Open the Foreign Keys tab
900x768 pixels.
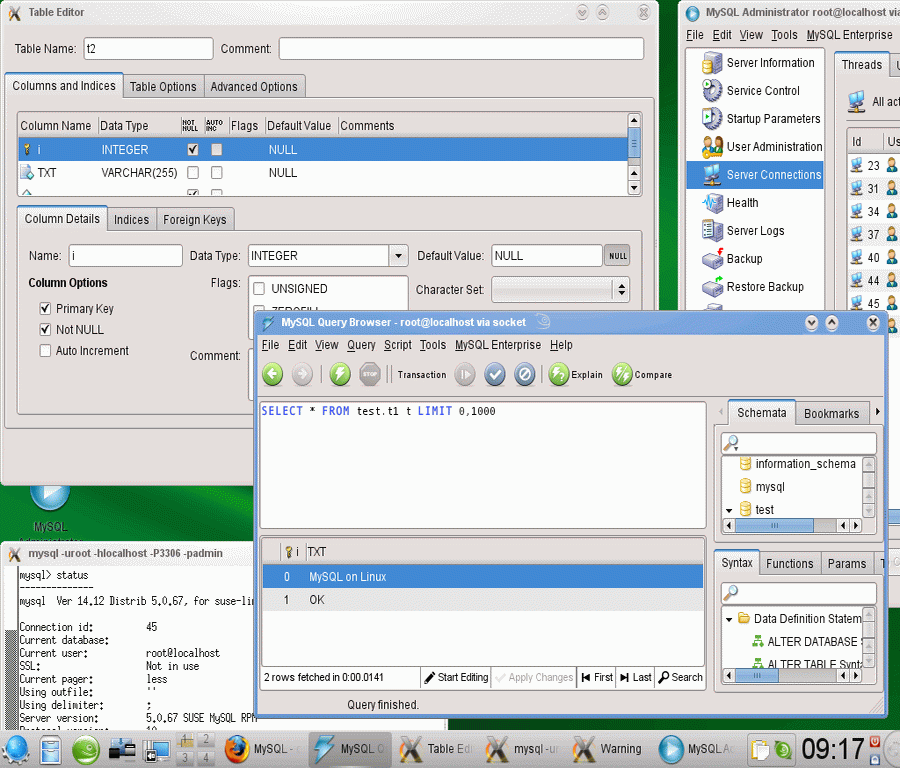[195, 219]
